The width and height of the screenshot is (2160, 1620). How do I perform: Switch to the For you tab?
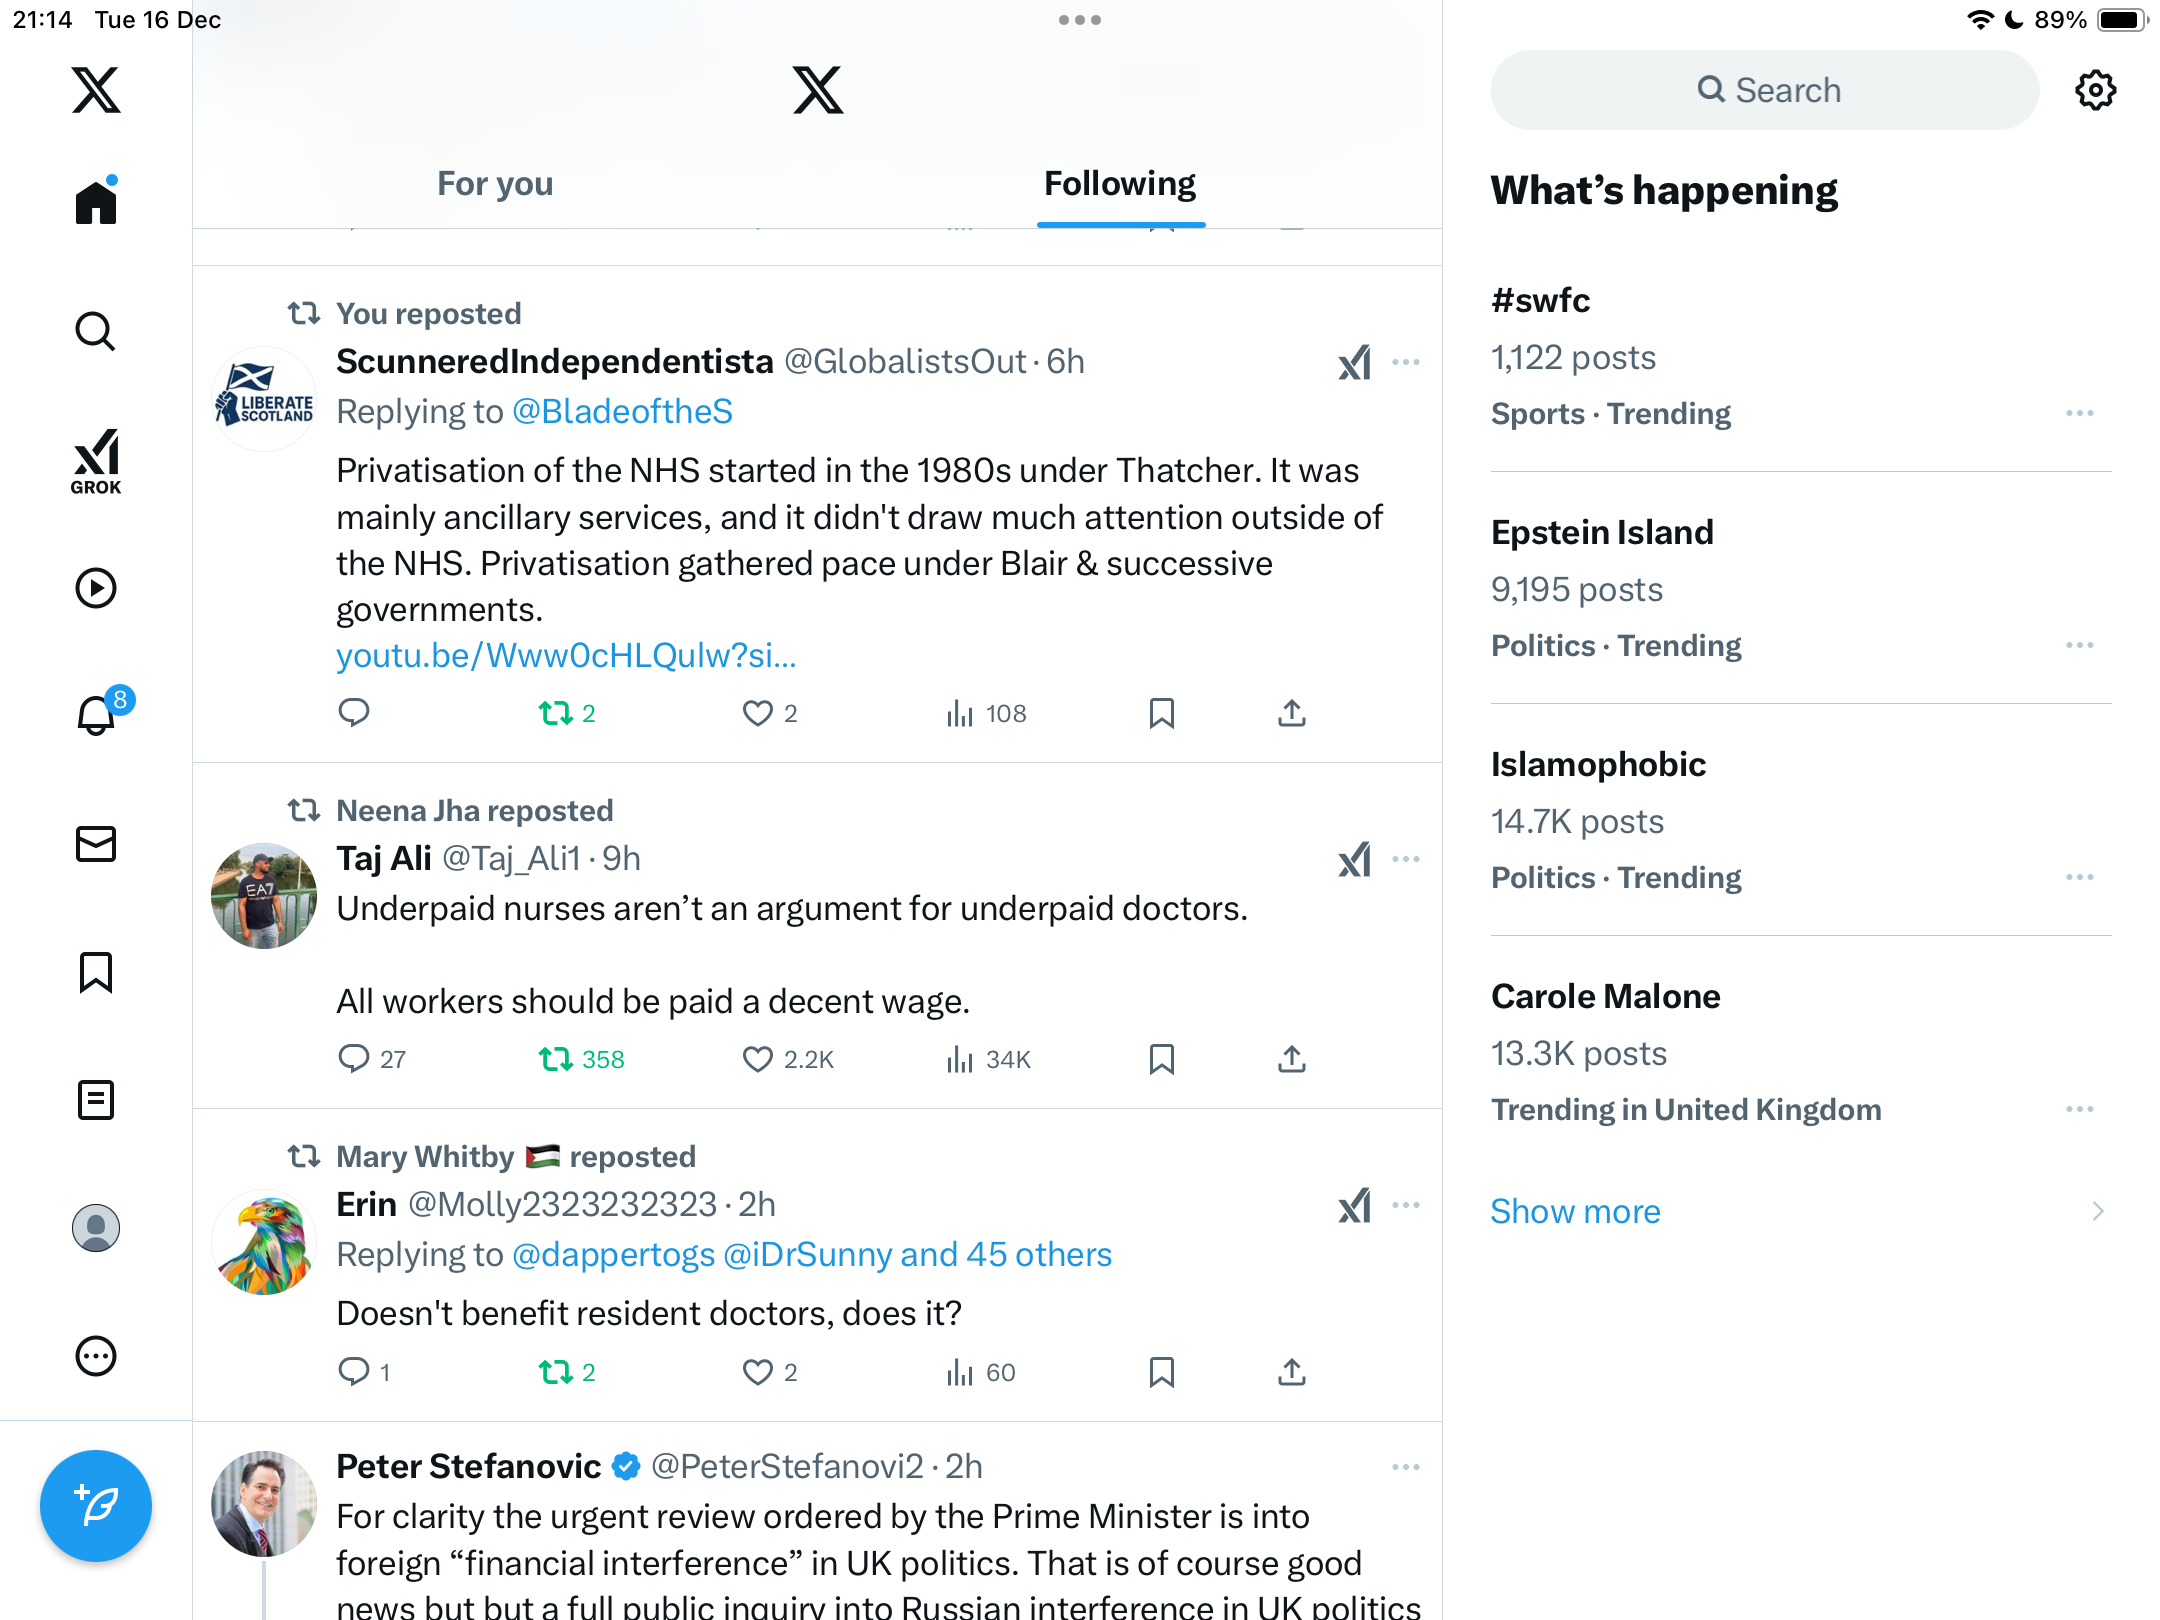point(495,183)
